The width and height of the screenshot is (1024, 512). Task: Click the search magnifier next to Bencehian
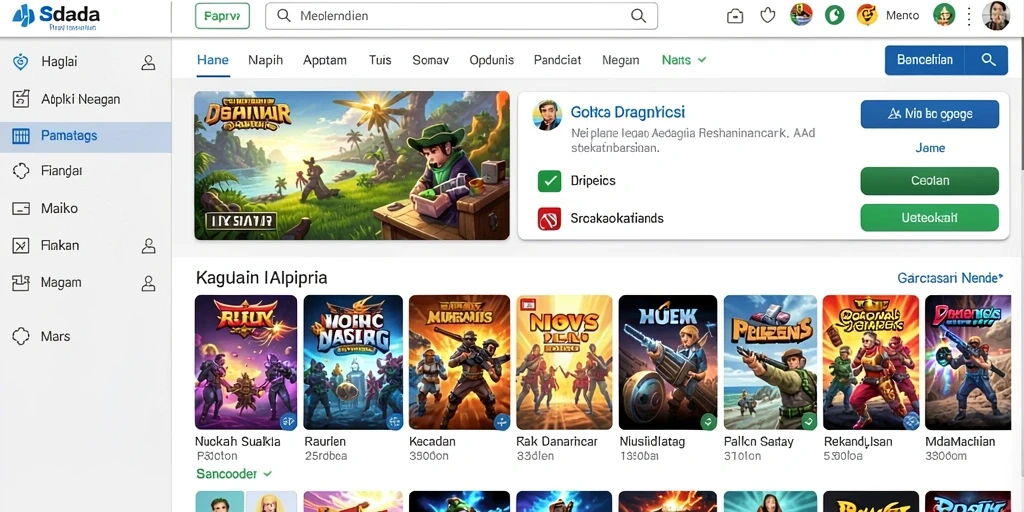pyautogui.click(x=988, y=60)
